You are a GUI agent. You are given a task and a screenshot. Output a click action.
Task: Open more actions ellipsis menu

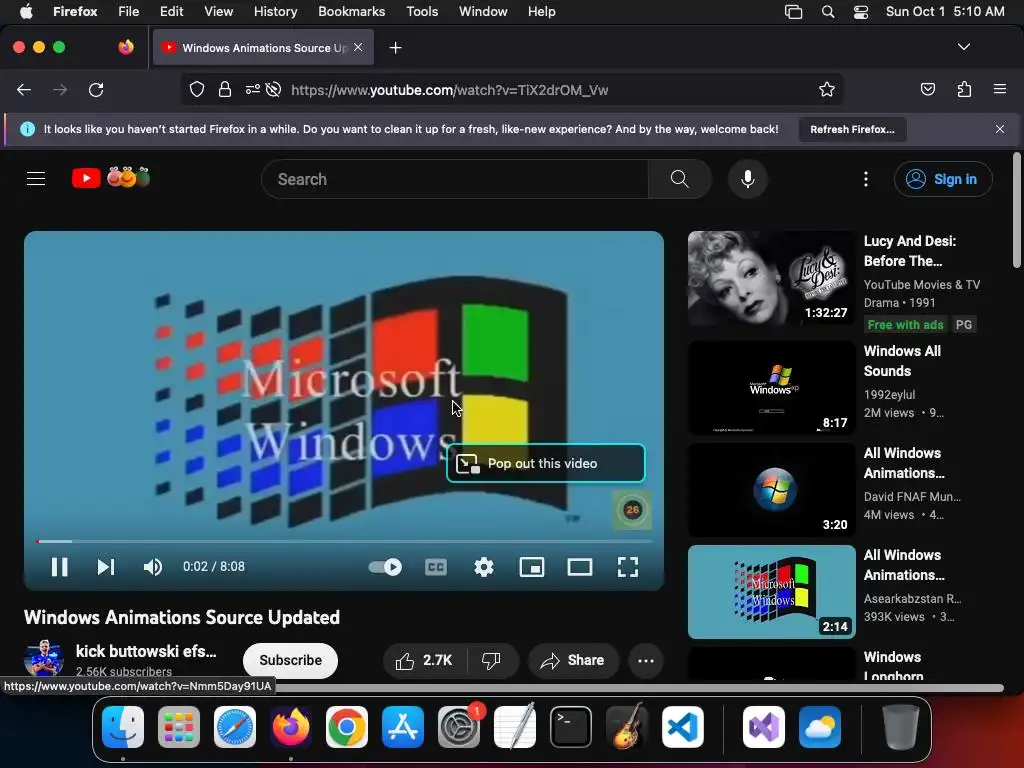point(646,660)
